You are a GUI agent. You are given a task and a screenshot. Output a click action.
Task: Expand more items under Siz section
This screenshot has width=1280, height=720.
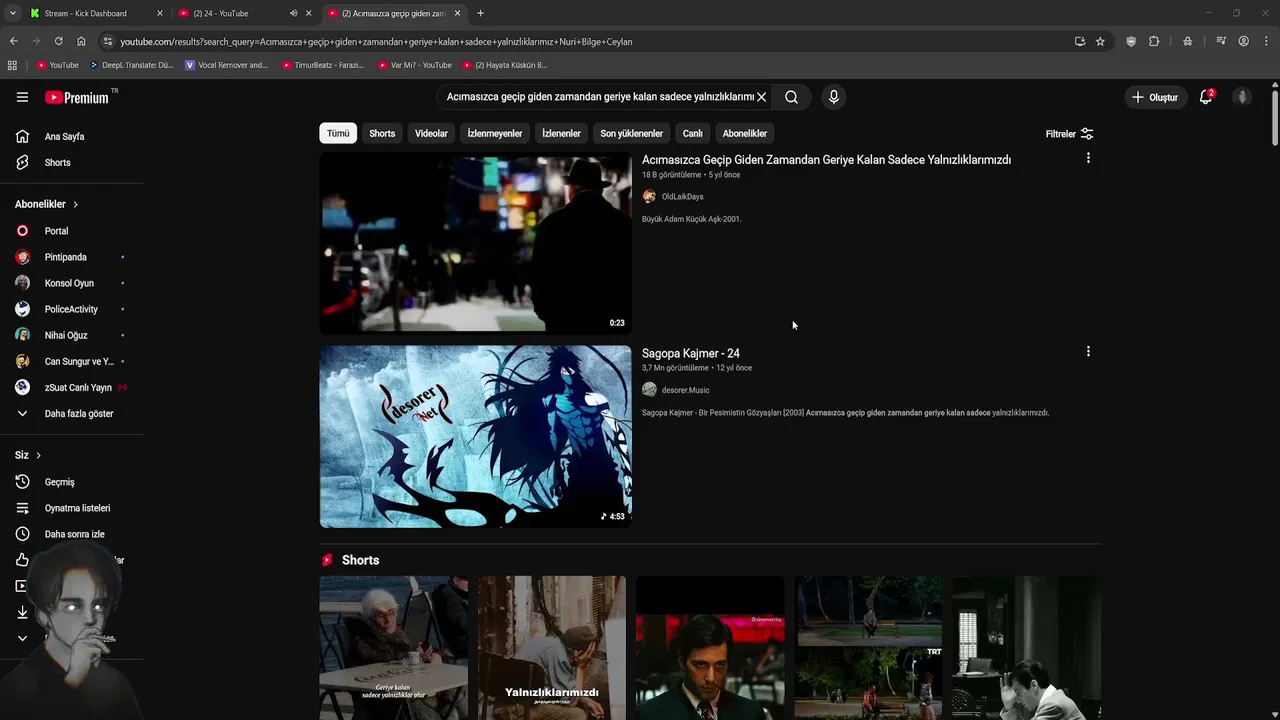(x=22, y=638)
